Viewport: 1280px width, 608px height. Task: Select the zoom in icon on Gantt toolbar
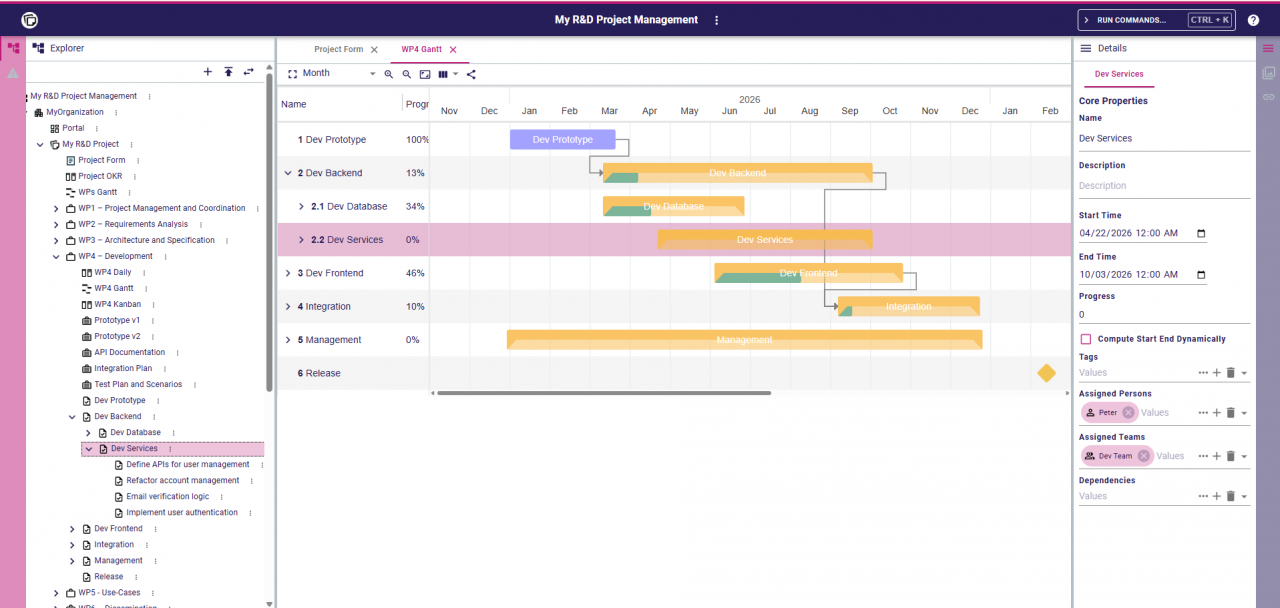[389, 74]
